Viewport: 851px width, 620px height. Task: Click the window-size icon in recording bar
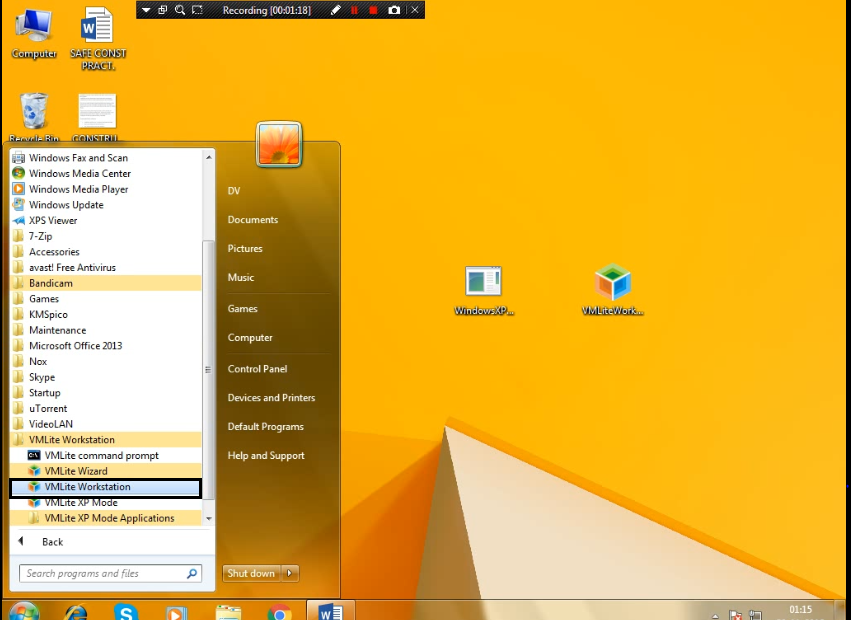(x=163, y=10)
